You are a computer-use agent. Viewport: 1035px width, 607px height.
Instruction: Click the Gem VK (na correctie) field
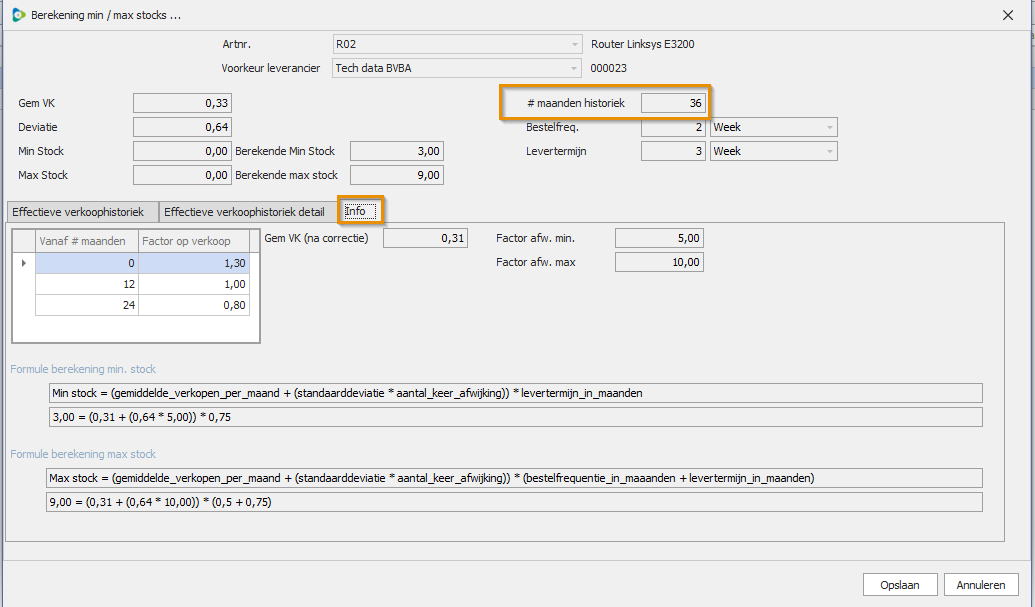[425, 238]
